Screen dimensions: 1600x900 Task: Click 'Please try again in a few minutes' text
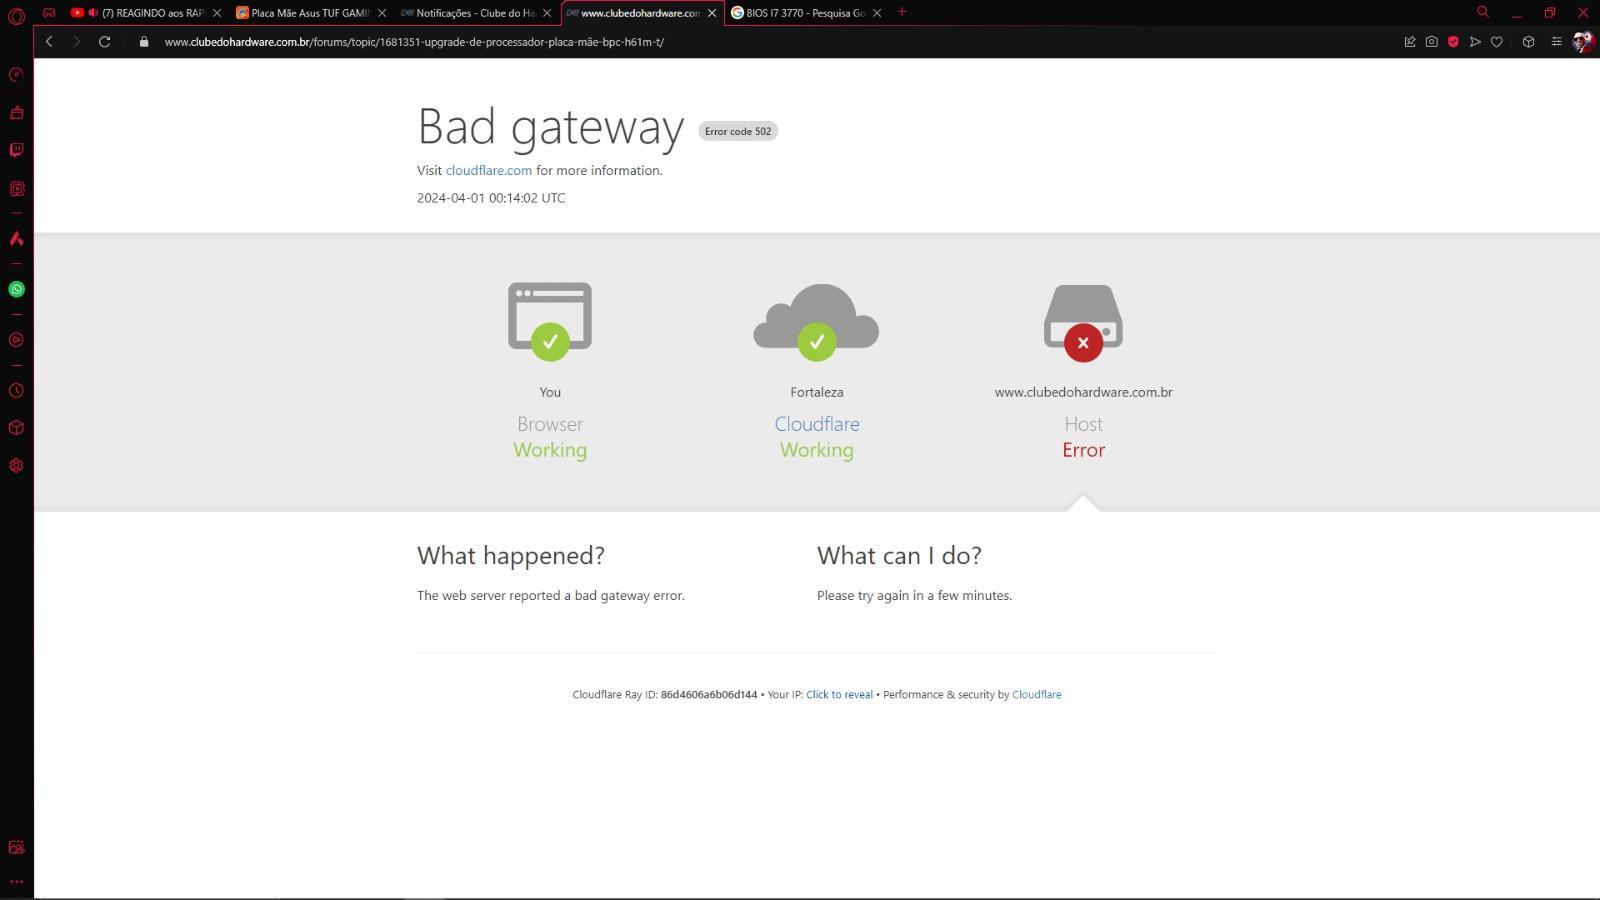pyautogui.click(x=914, y=596)
